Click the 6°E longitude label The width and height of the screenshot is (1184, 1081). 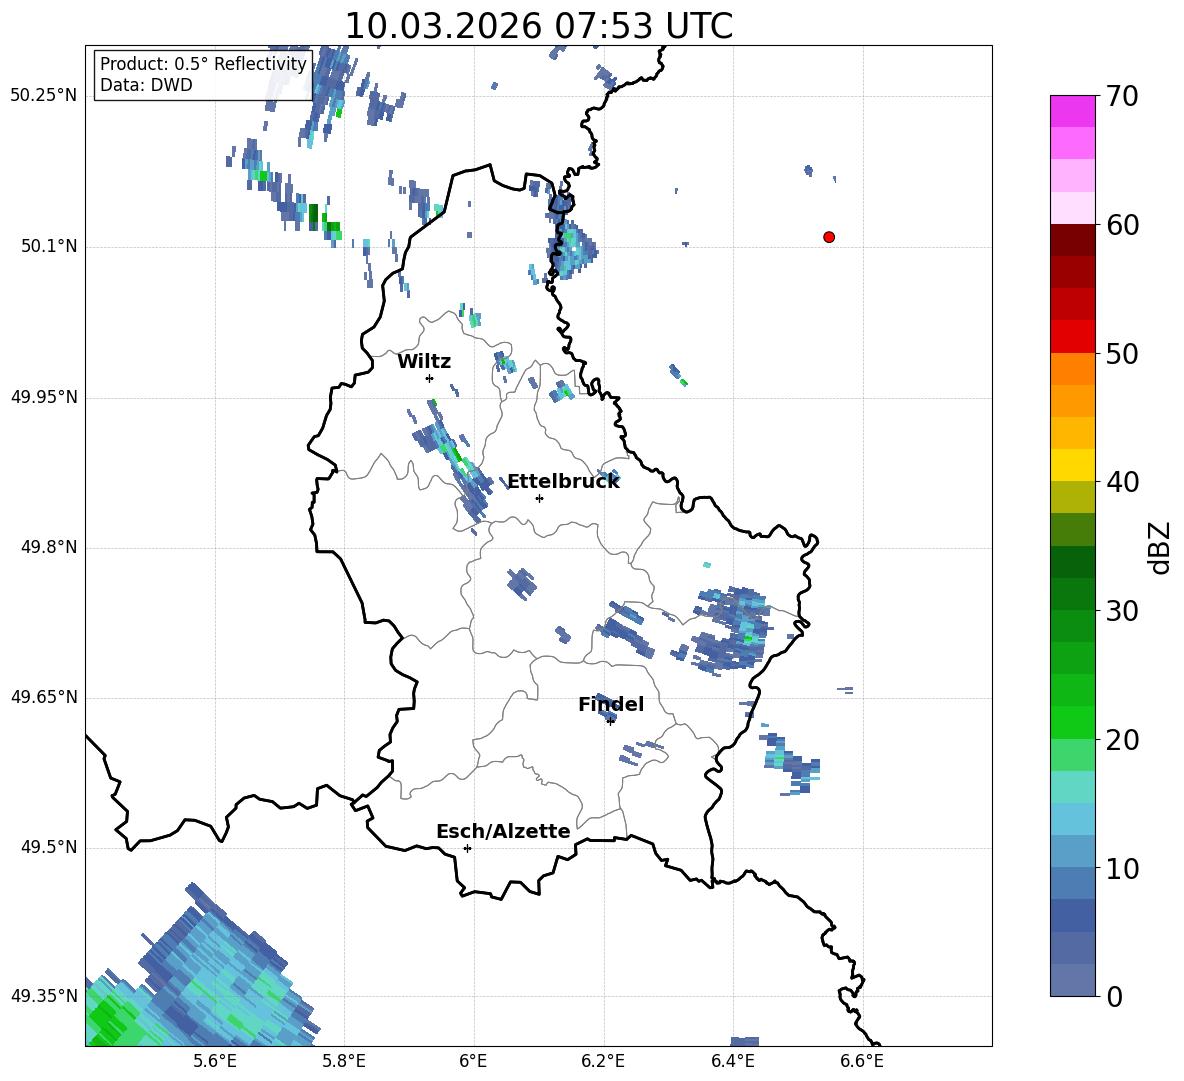(x=473, y=1061)
